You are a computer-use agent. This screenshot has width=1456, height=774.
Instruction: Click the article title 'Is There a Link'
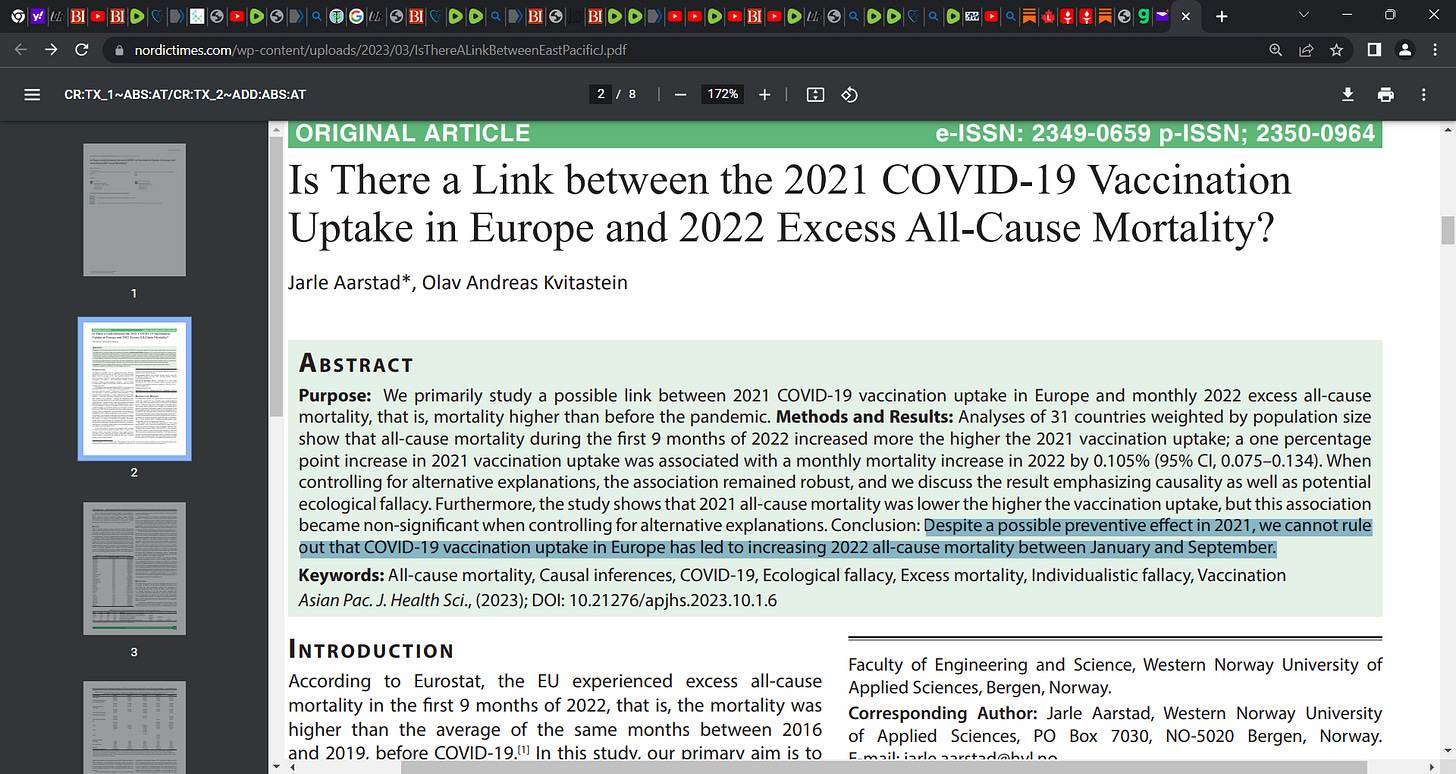(x=790, y=203)
